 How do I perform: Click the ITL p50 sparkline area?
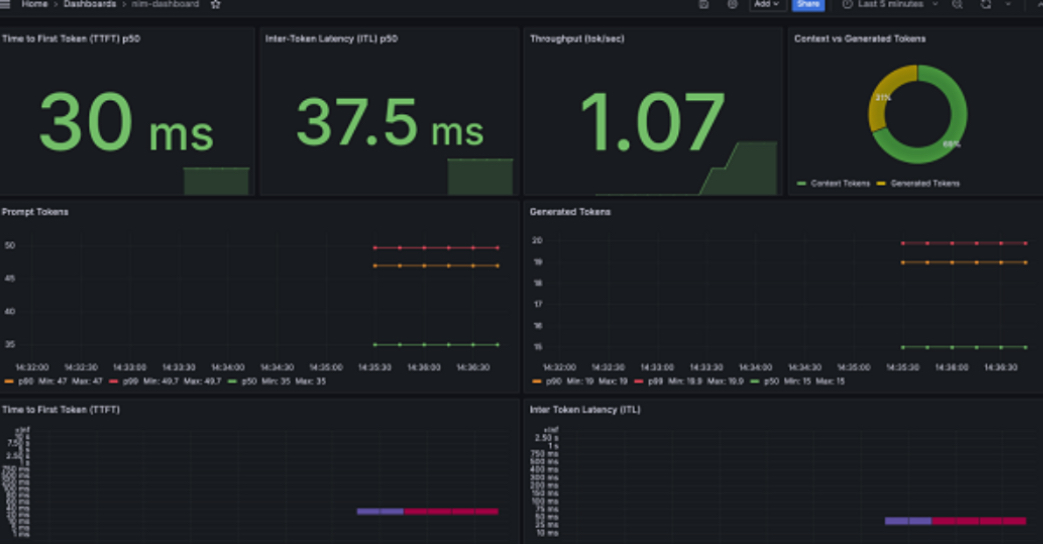pos(480,177)
